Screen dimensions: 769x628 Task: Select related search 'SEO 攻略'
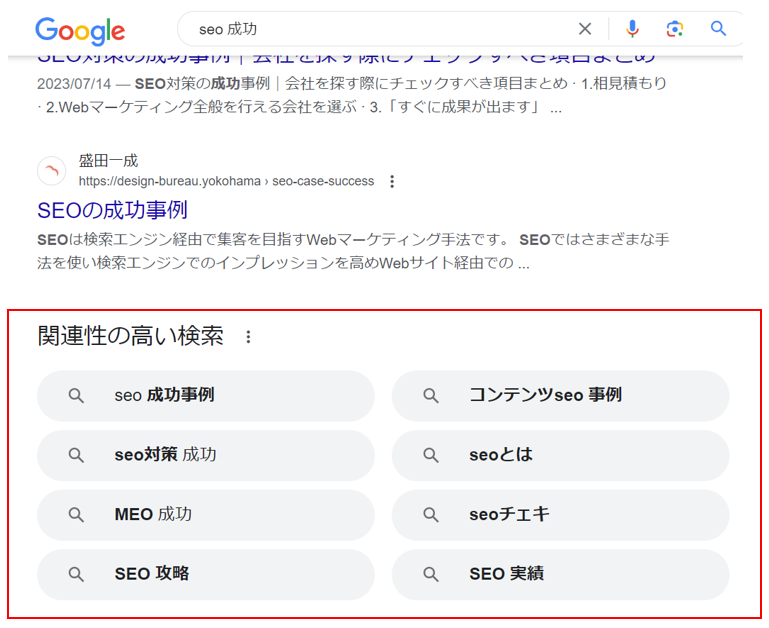tap(206, 574)
